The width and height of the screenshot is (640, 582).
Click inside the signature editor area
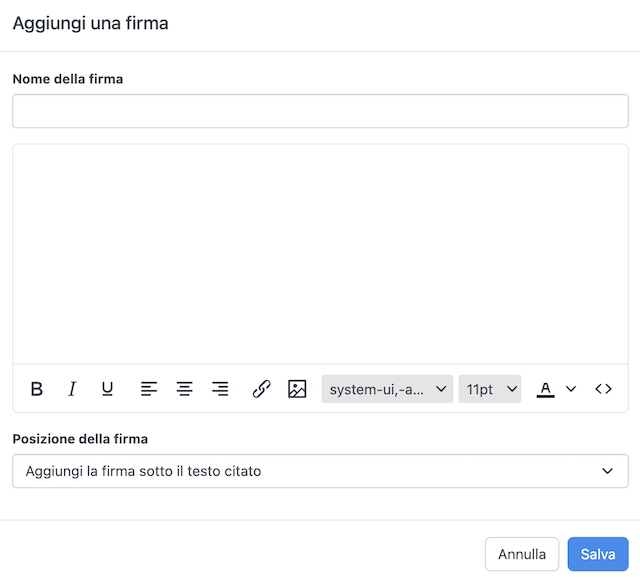(320, 253)
